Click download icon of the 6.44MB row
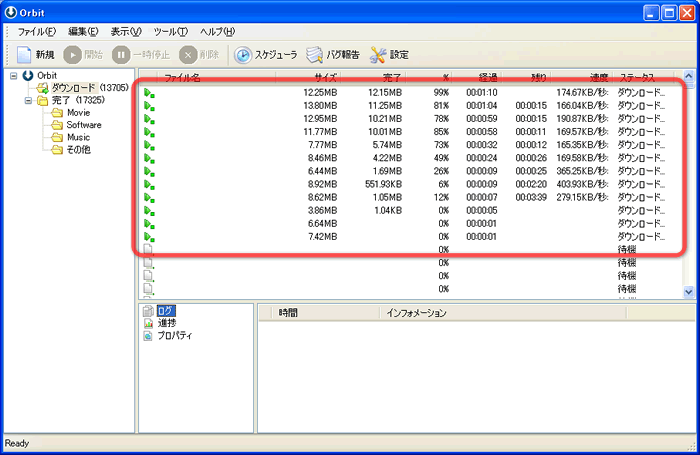Viewport: 700px width, 455px height. coord(149,171)
